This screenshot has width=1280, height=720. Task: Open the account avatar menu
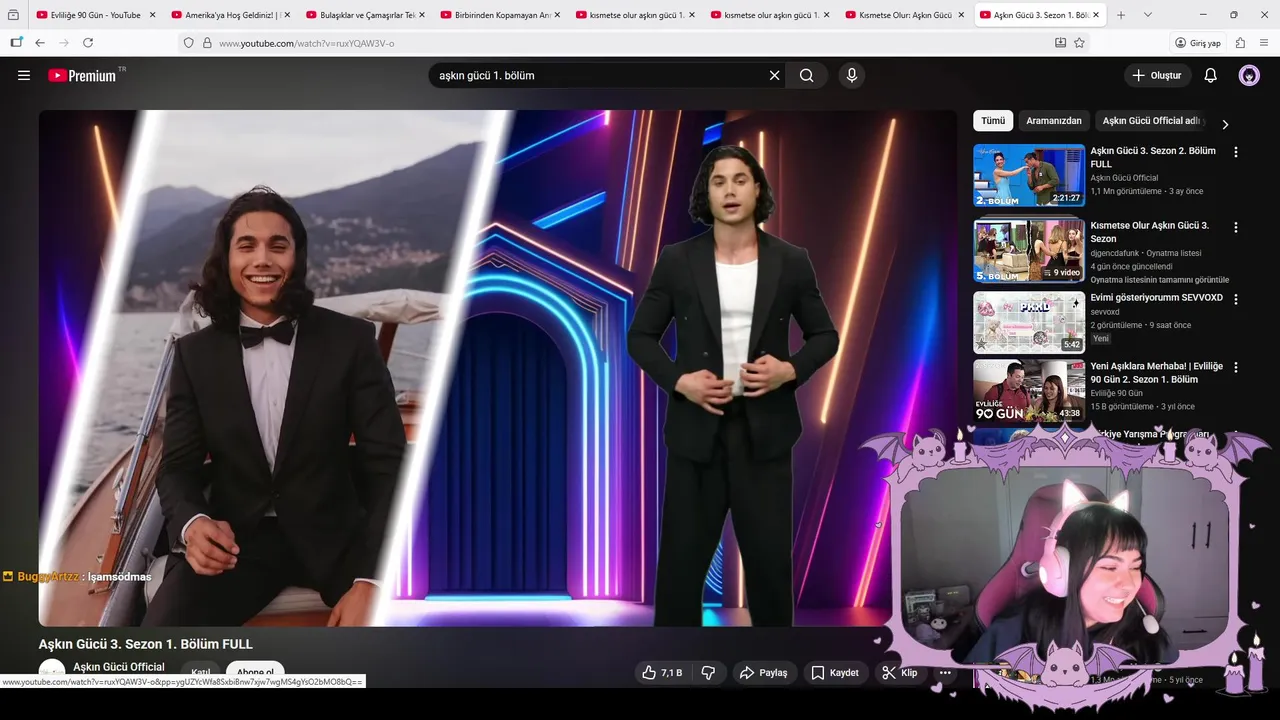coord(1249,75)
